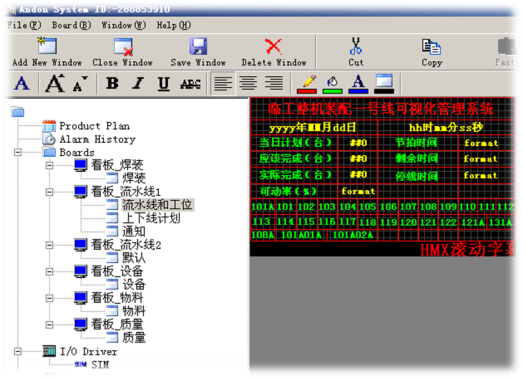Image resolution: width=523 pixels, height=379 pixels.
Task: Click the strikethrough ABC icon
Action: coord(190,84)
